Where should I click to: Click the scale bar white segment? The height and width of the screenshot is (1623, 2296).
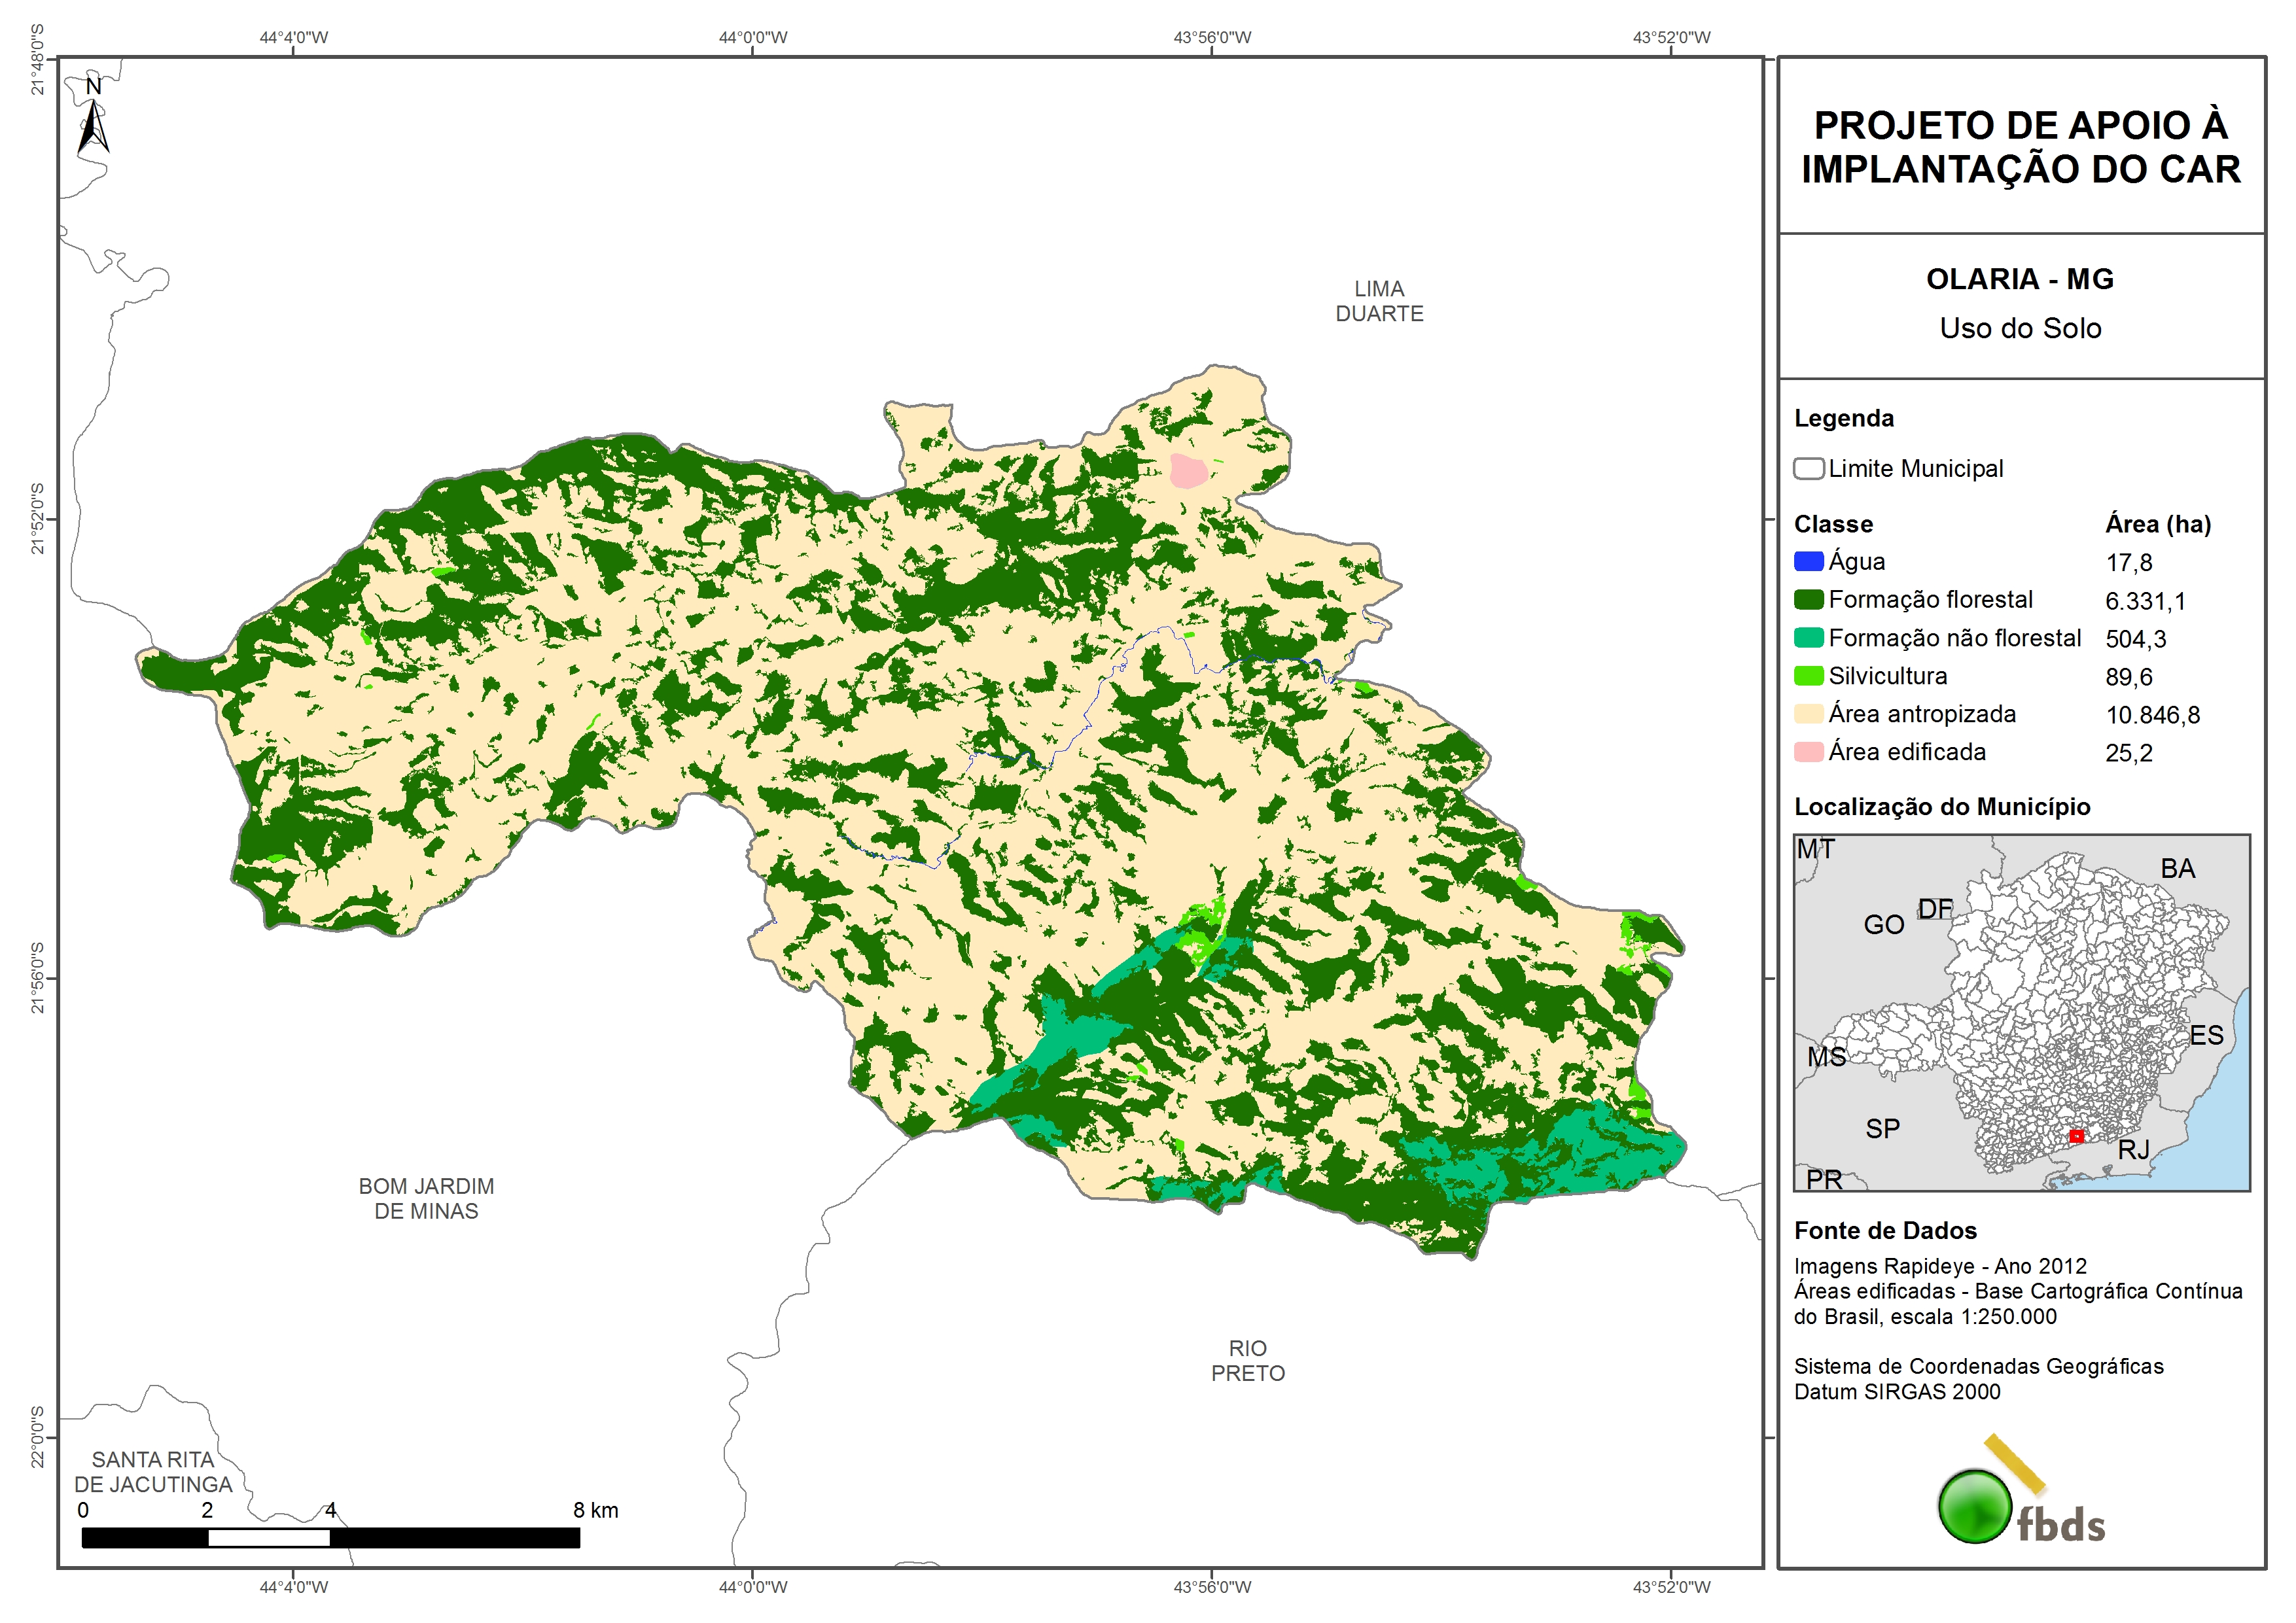pos(268,1538)
